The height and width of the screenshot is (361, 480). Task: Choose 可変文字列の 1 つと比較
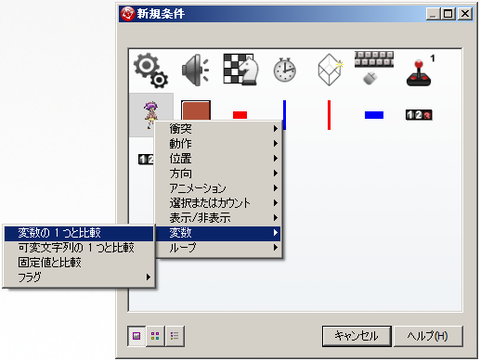coord(79,248)
